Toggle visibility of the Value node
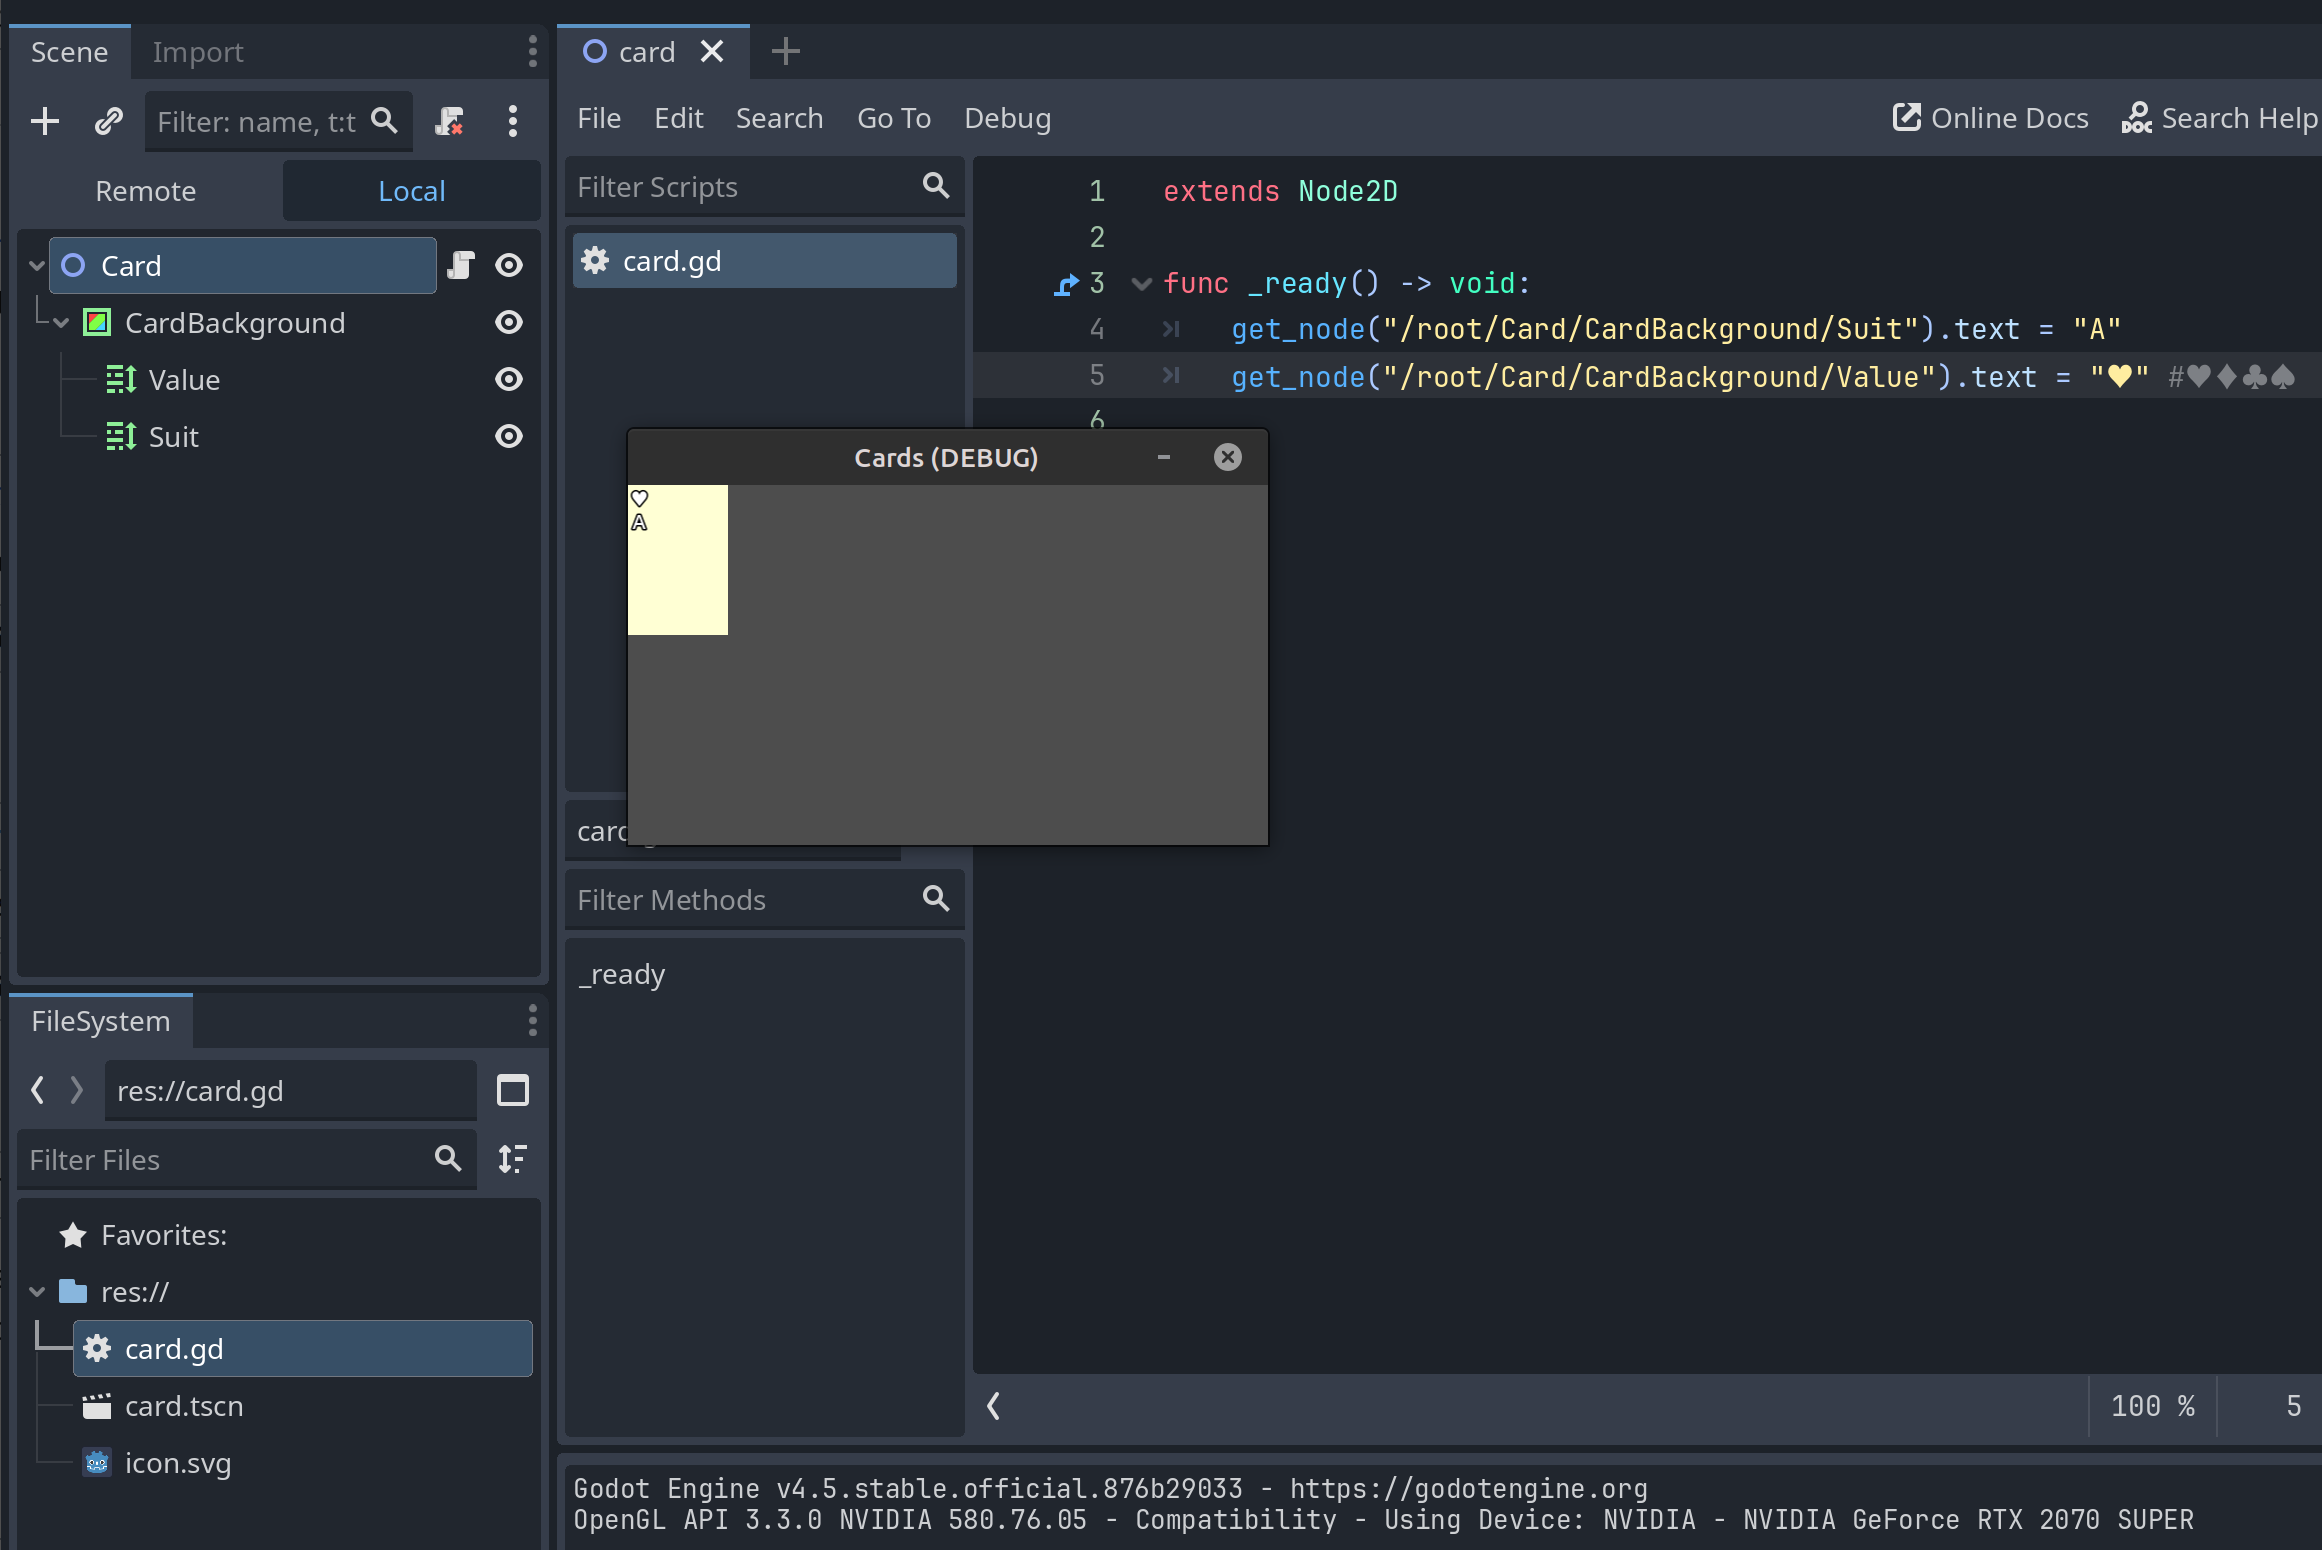Screen dimensions: 2322x1550 coord(509,379)
